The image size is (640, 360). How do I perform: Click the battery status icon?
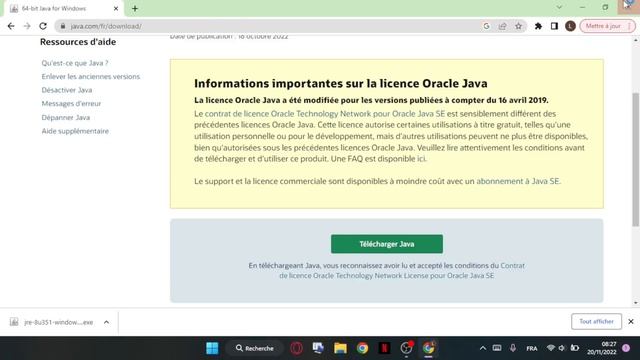point(575,348)
